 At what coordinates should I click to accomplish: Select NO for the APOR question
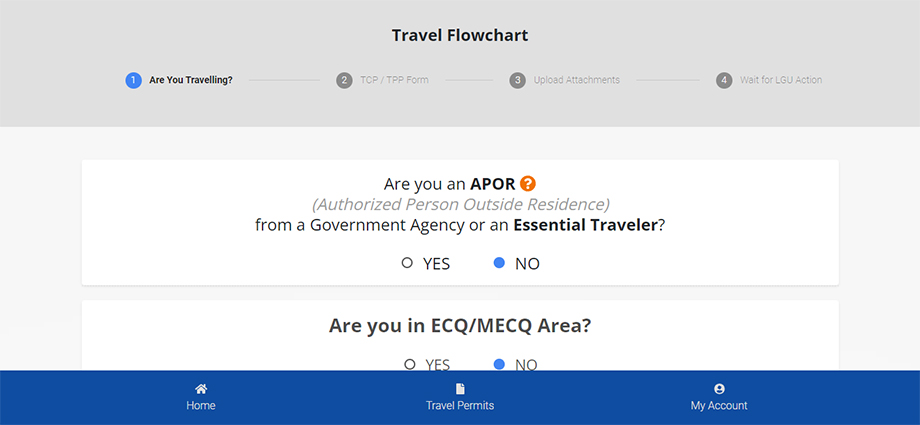(x=499, y=263)
